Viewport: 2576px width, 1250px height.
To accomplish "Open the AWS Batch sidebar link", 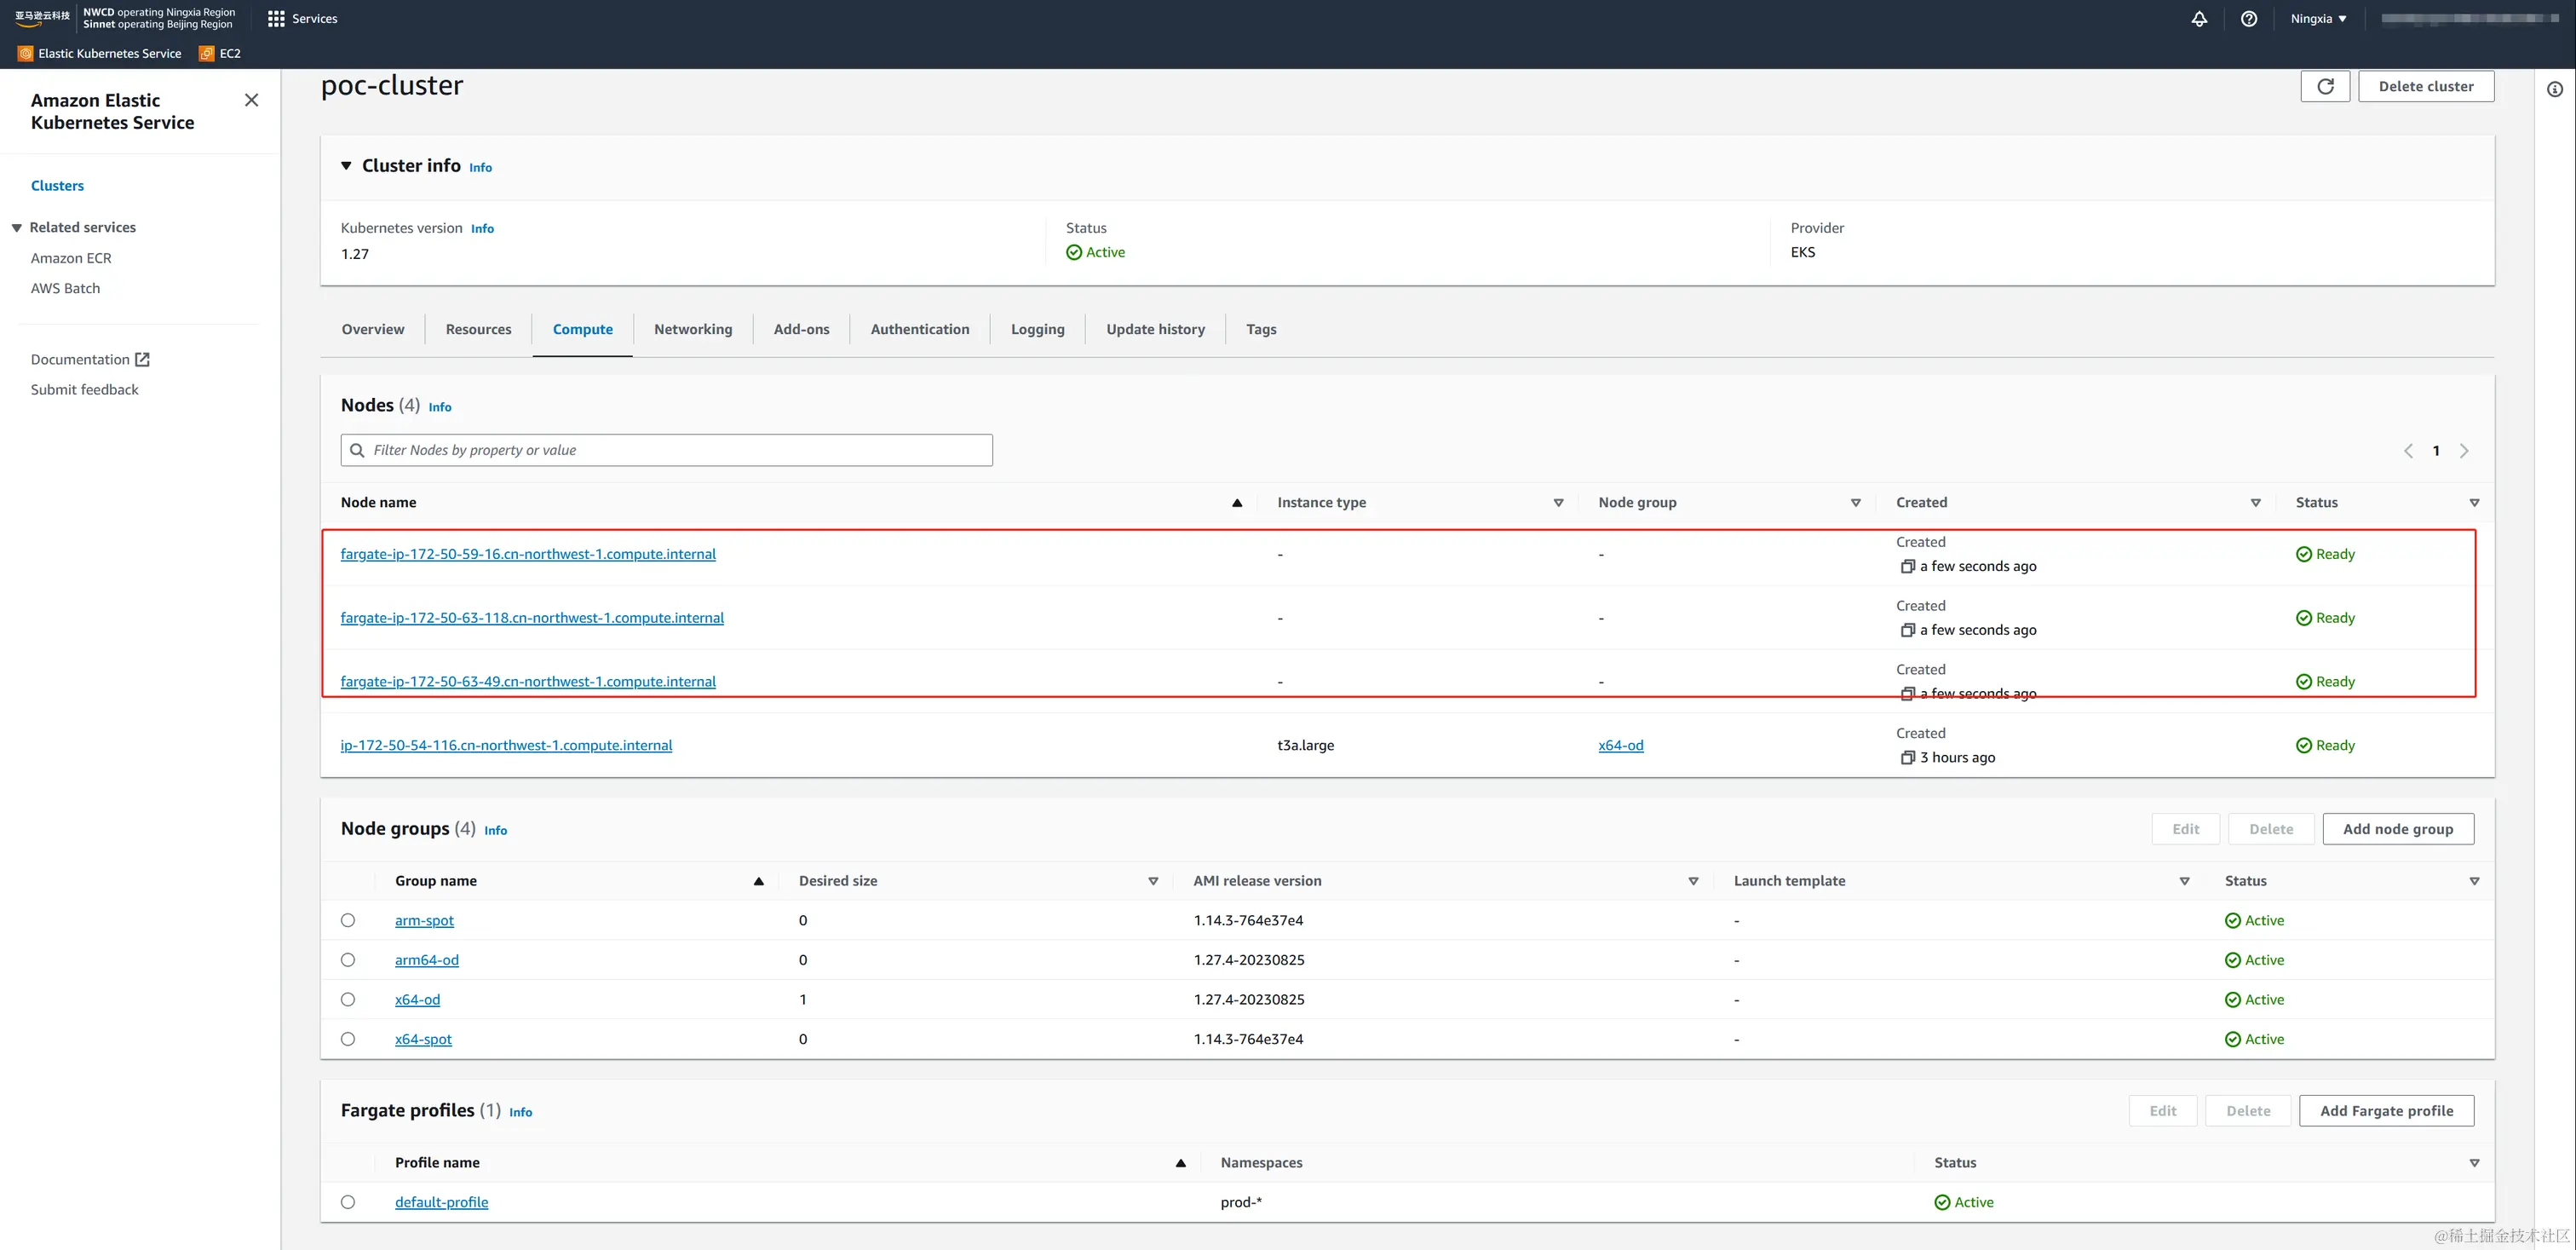I will point(65,288).
